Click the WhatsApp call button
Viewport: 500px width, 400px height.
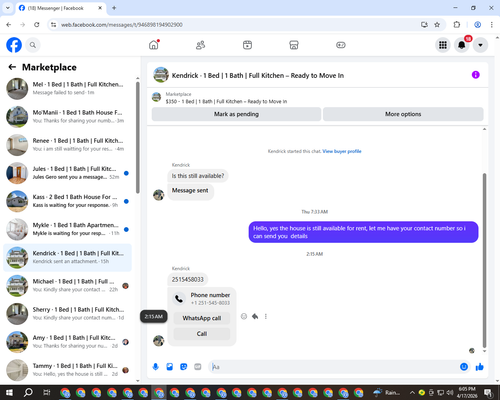(x=202, y=318)
